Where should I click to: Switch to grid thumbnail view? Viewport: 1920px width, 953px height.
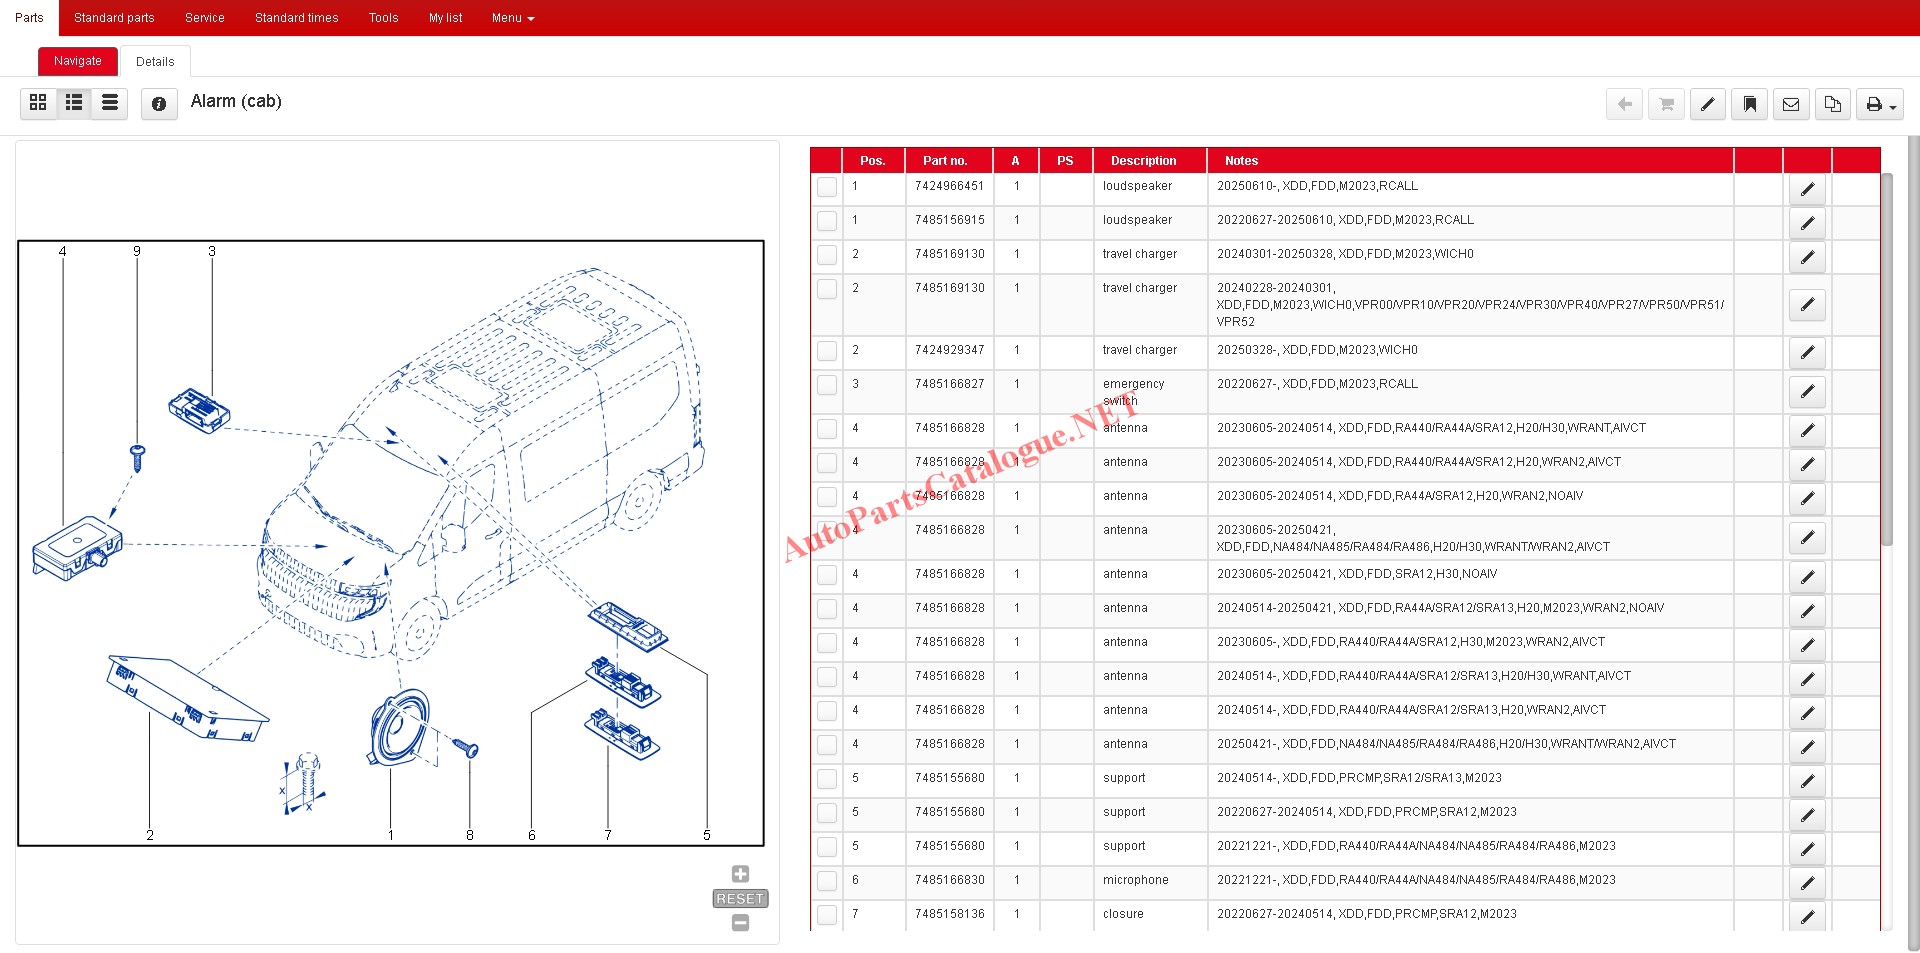click(x=38, y=102)
